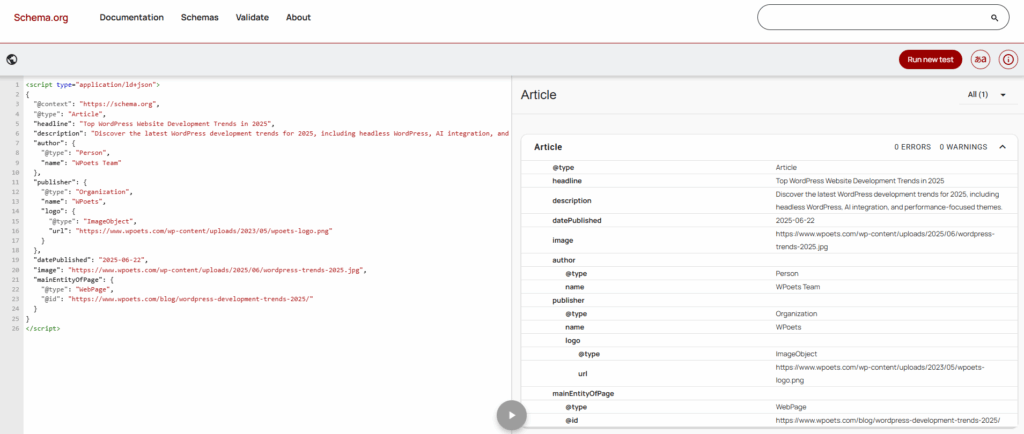Viewport: 1024px width, 434px height.
Task: Click the image property row
Action: pos(769,240)
